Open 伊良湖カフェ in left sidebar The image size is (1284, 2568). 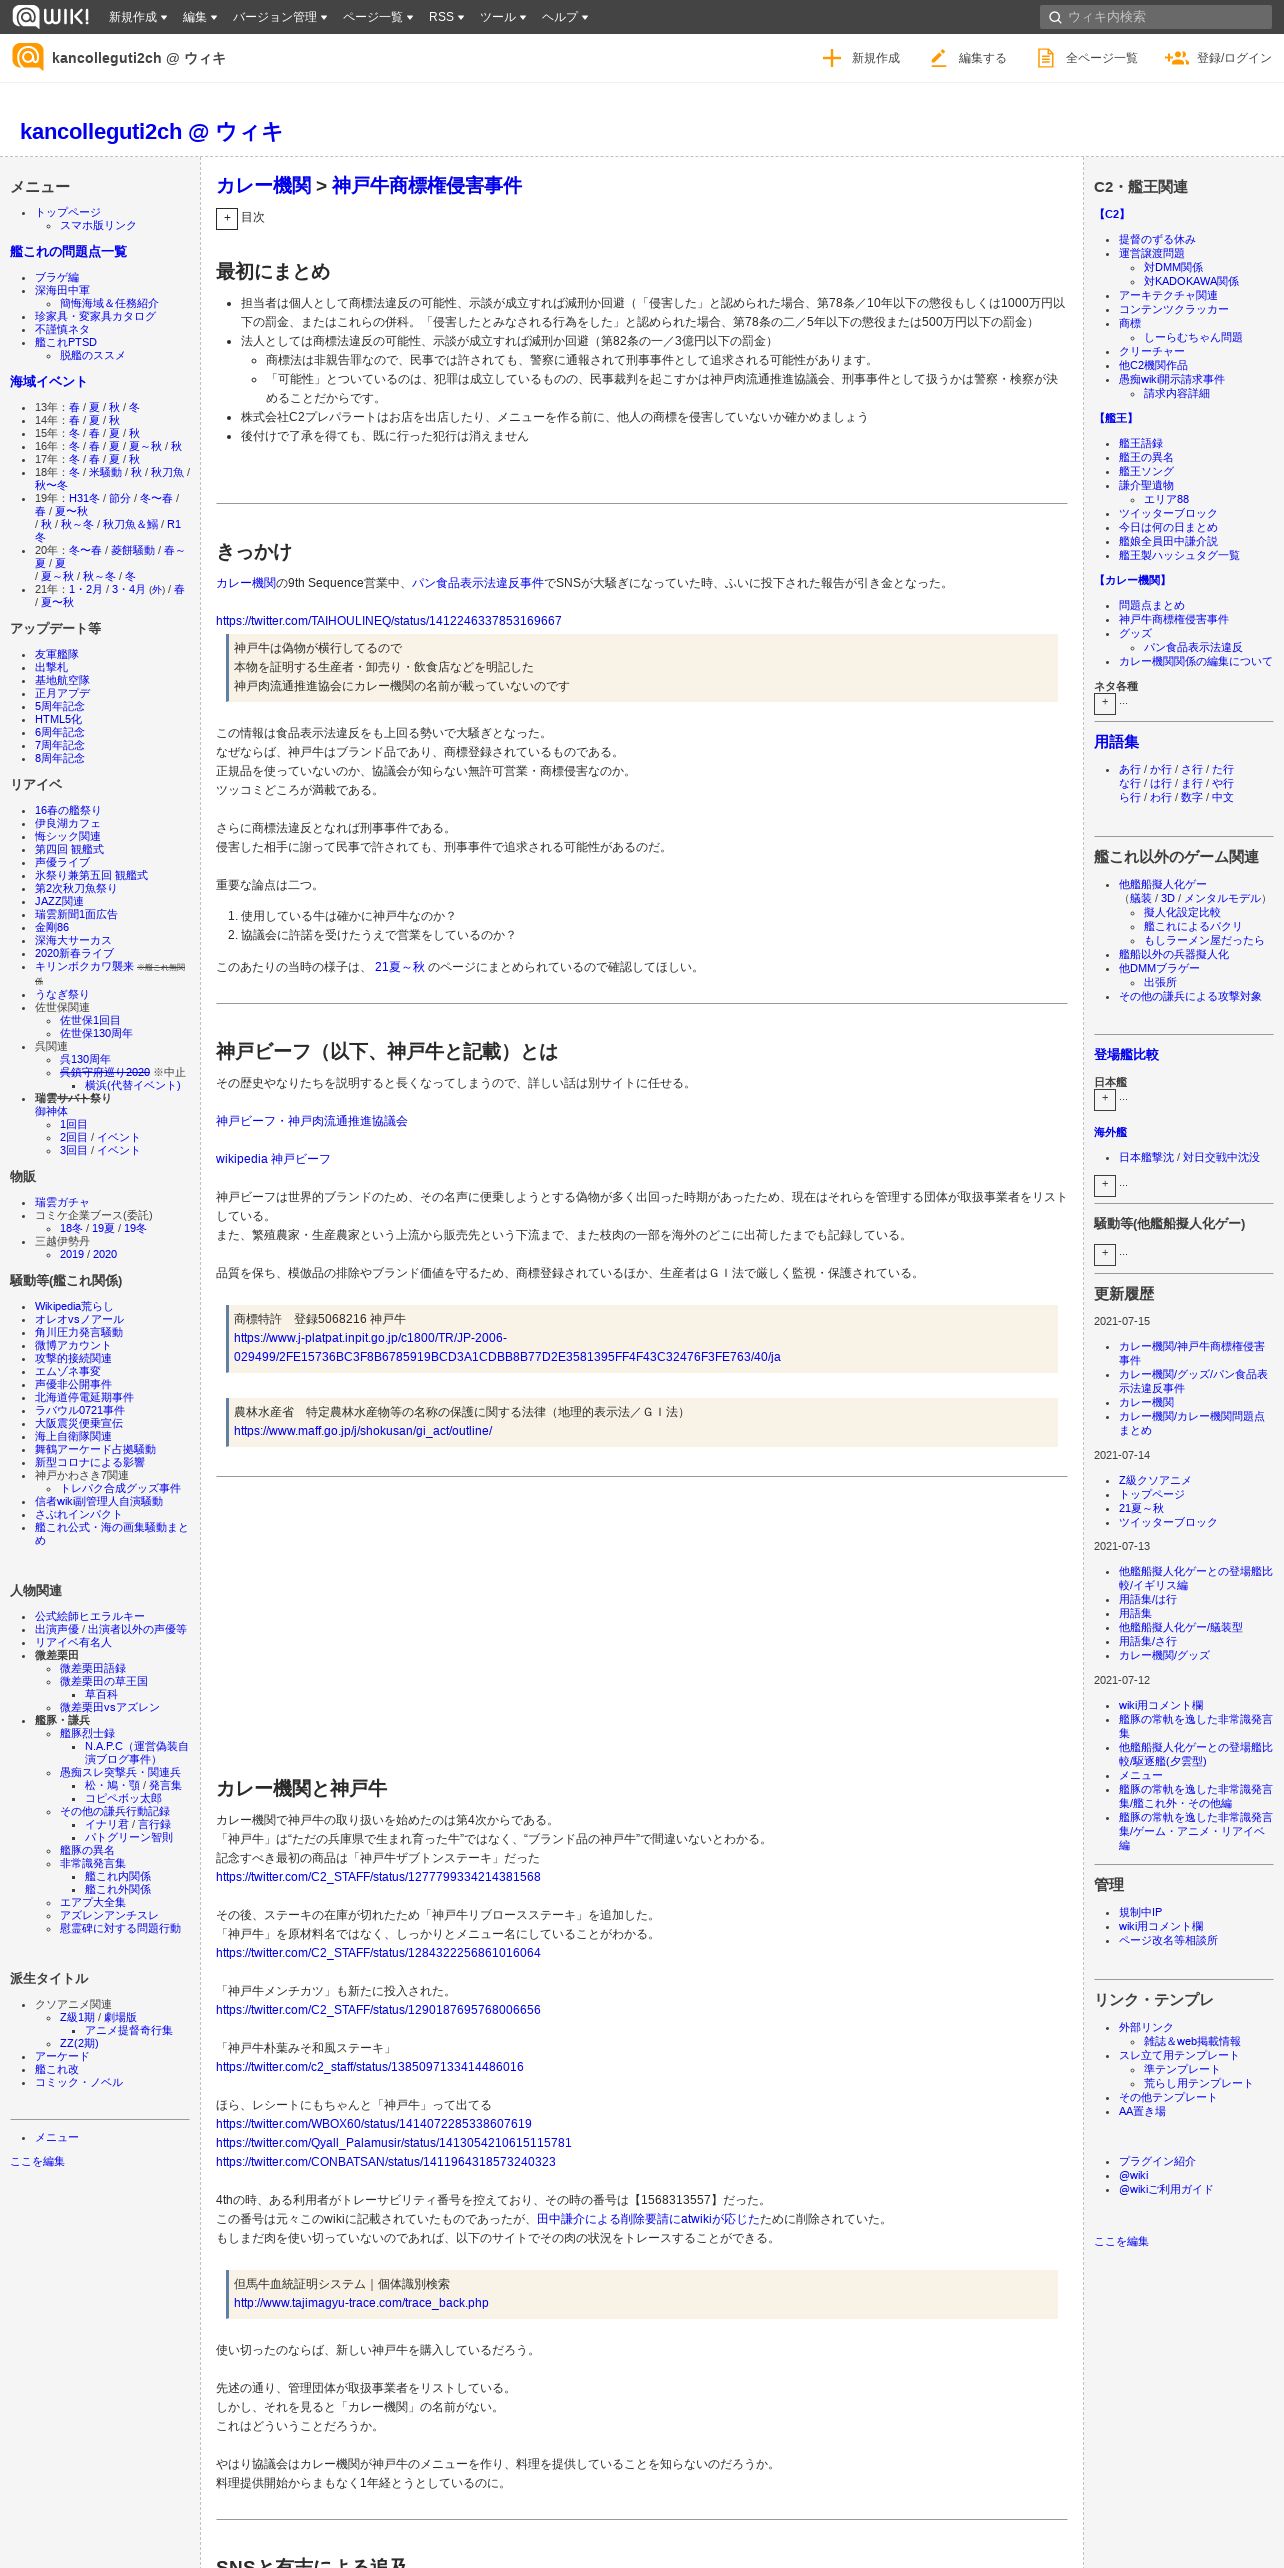pyautogui.click(x=68, y=823)
